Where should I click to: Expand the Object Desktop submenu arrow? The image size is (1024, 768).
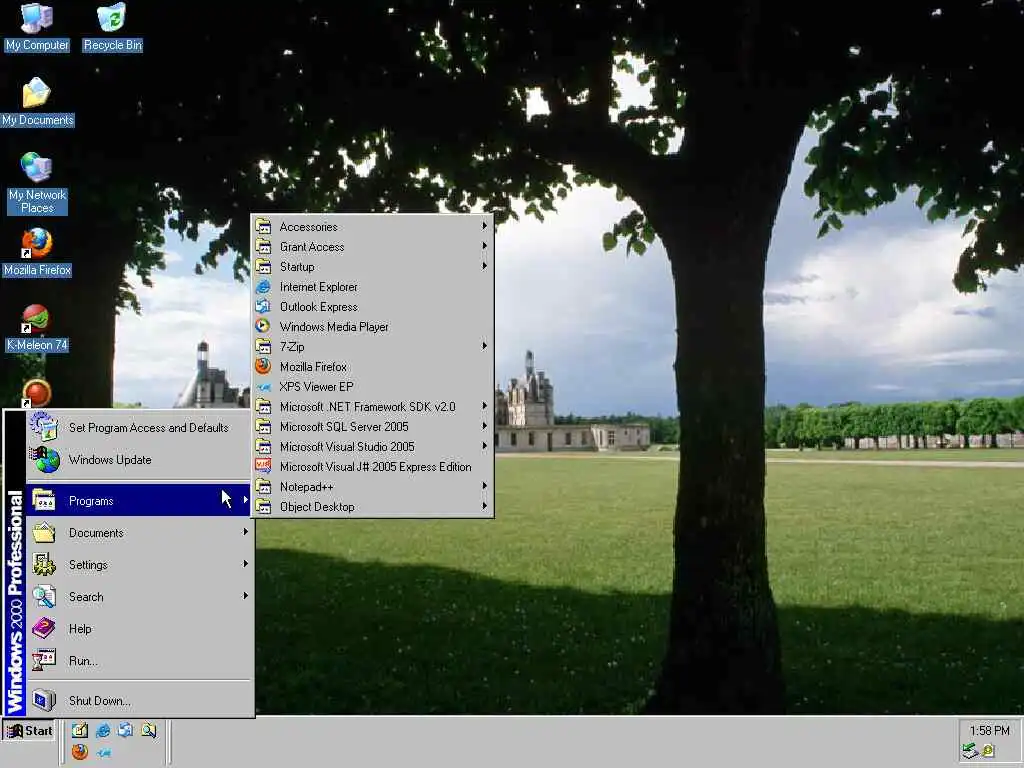tap(485, 506)
